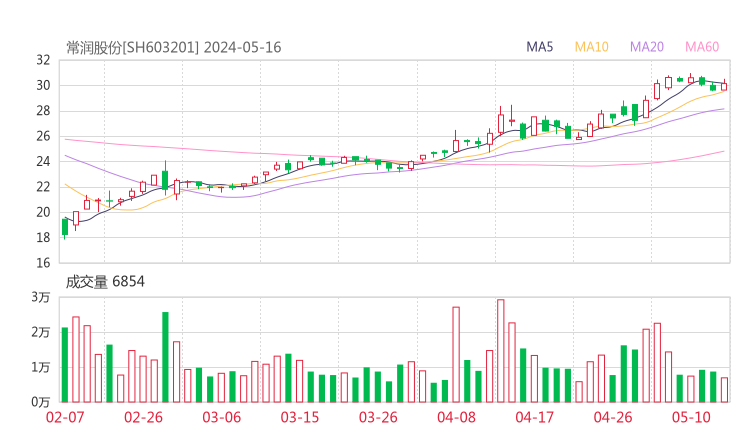Select the tallest volume bar in mid-April

(501, 351)
